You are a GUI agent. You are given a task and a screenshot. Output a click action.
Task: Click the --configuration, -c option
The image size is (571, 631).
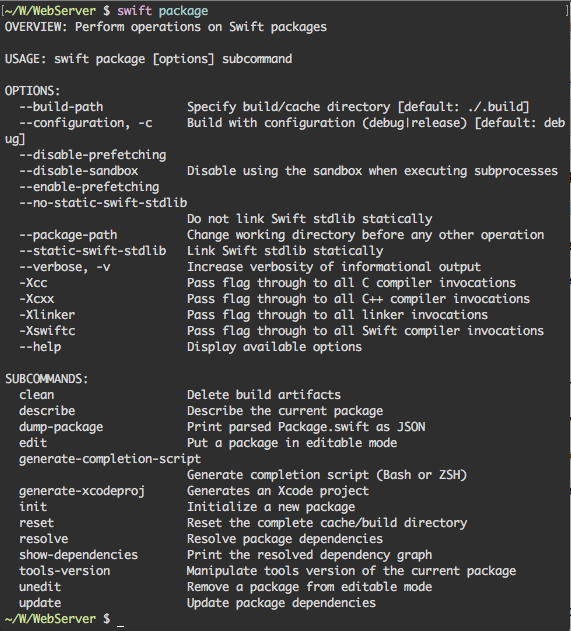86,123
